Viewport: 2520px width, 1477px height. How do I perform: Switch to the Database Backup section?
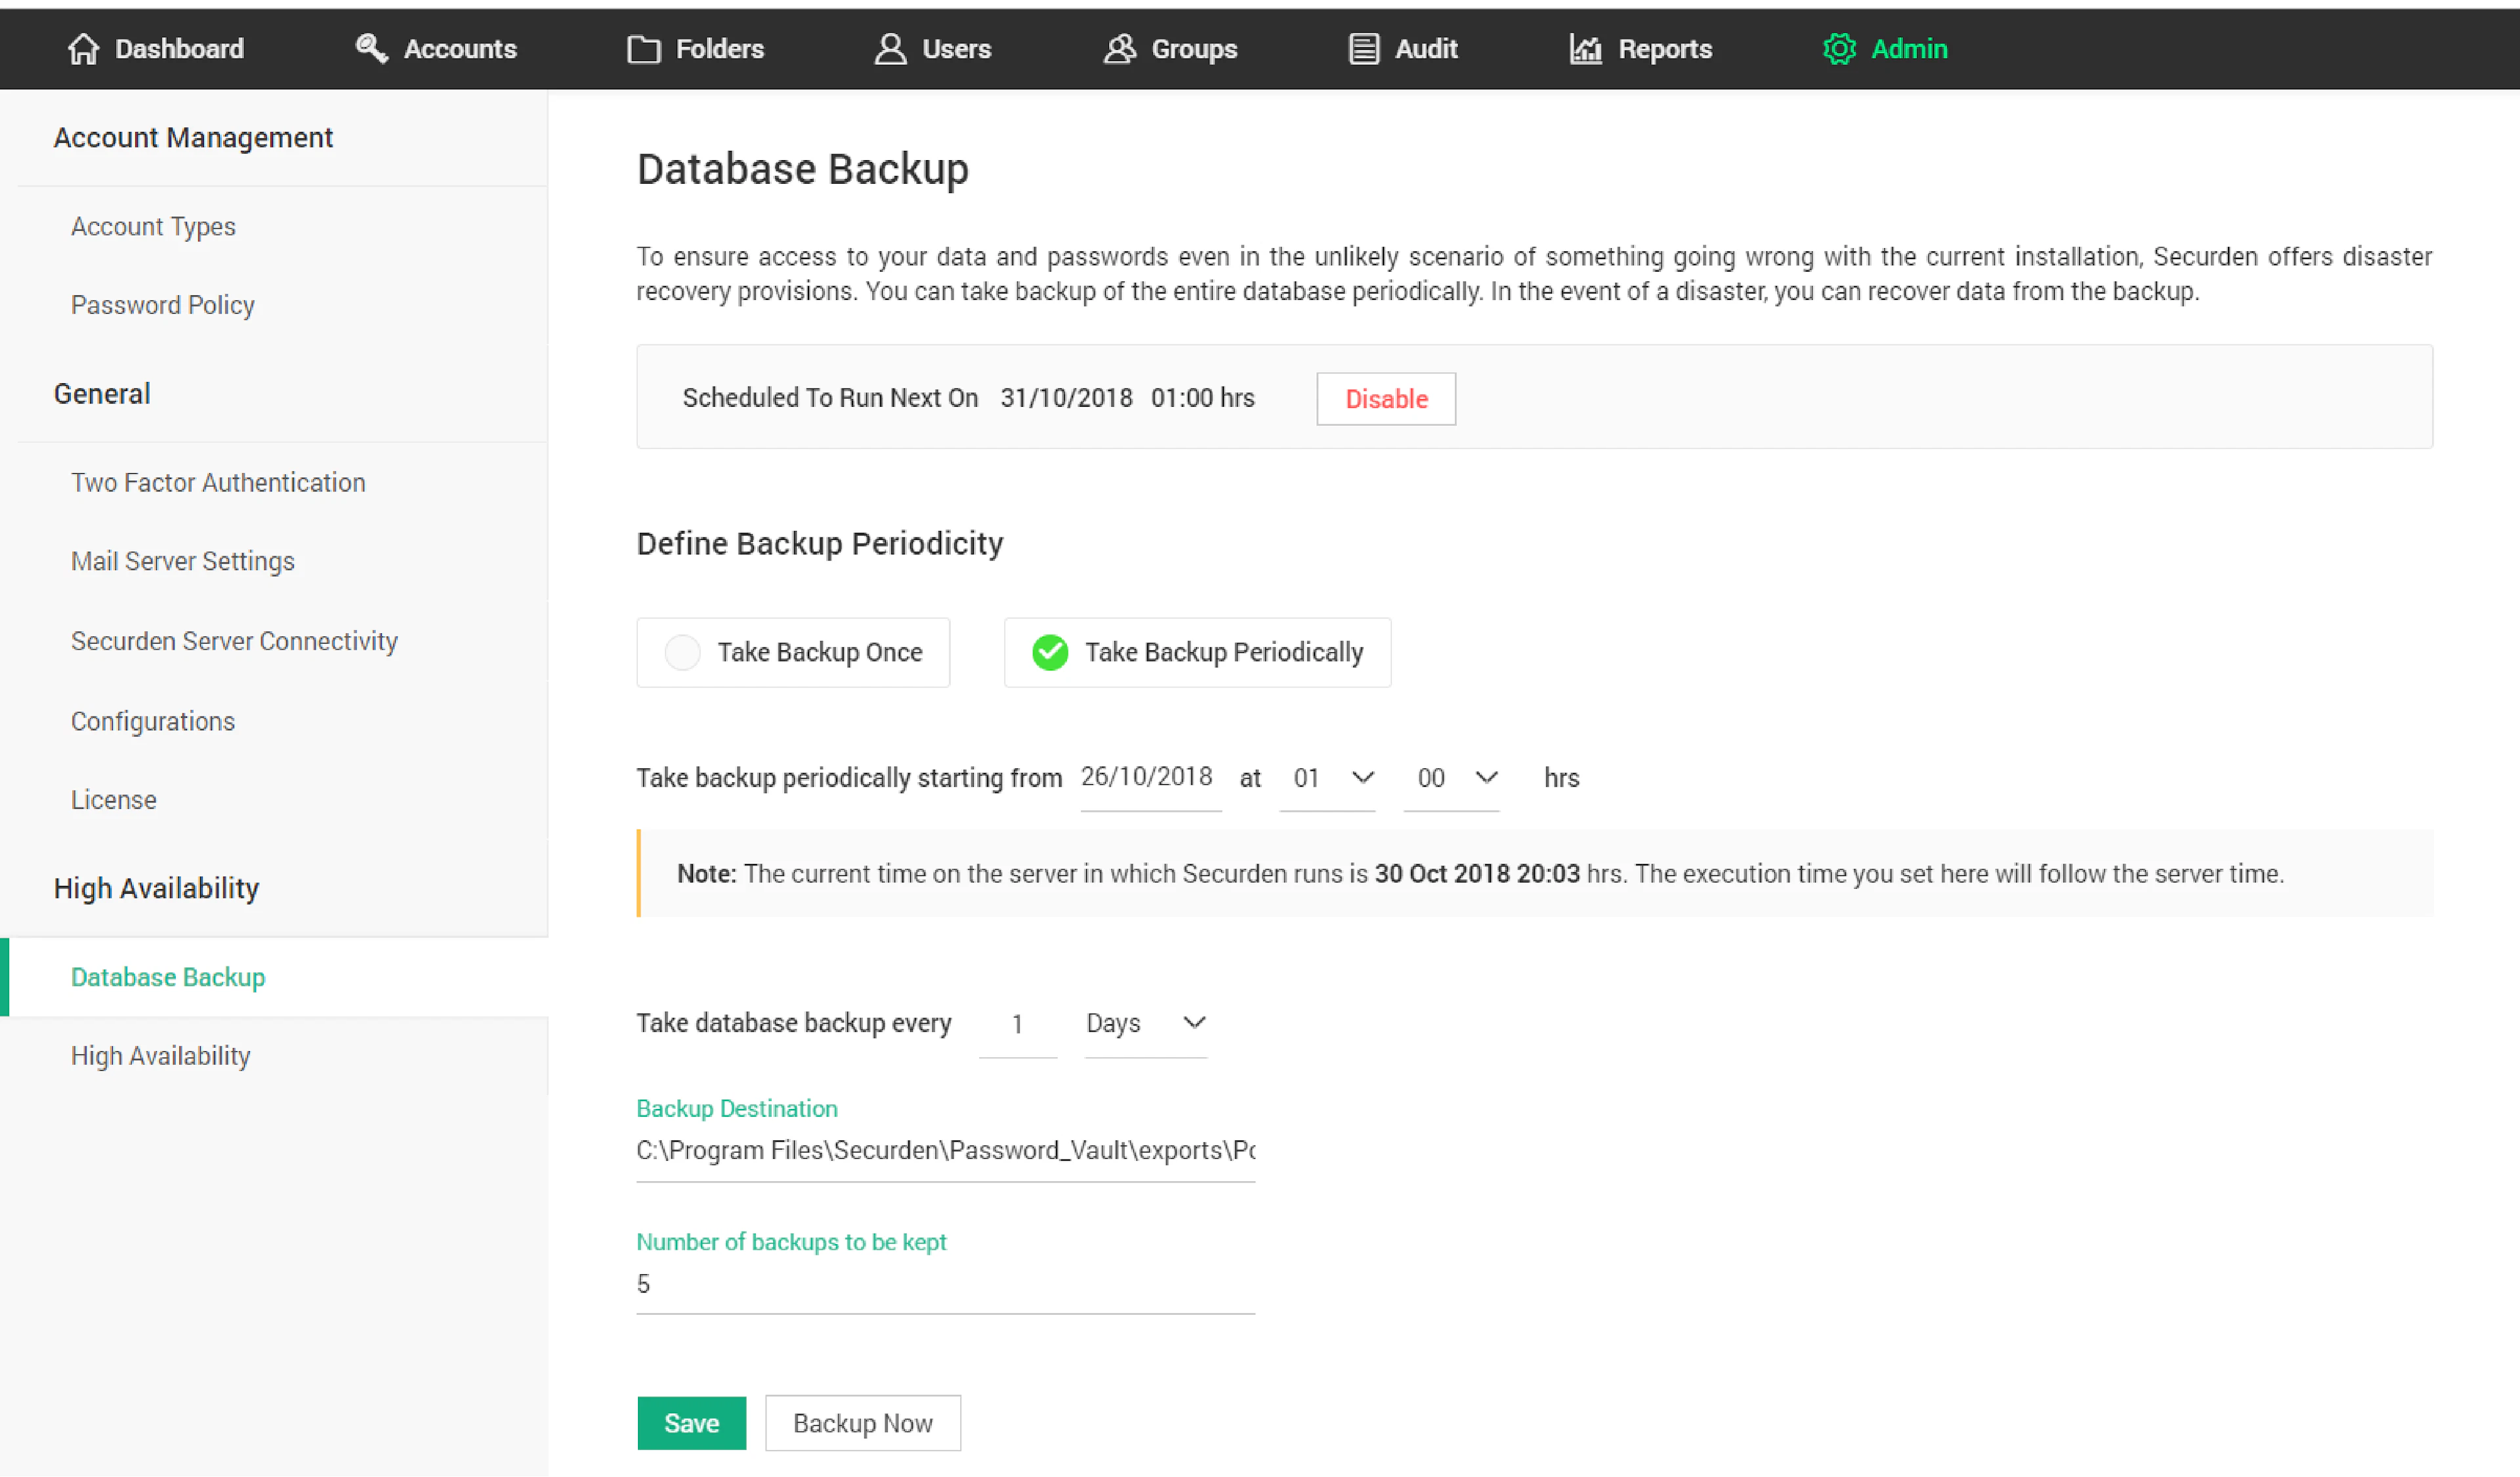[167, 976]
